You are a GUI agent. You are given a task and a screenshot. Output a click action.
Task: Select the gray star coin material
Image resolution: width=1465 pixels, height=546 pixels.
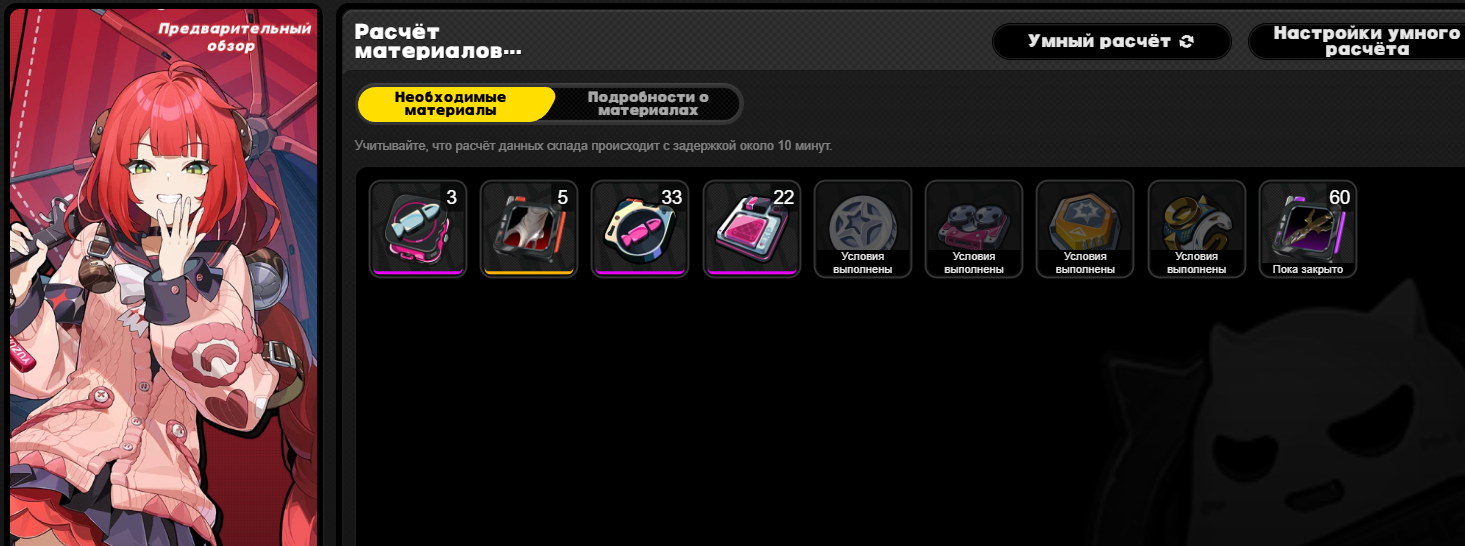(863, 229)
